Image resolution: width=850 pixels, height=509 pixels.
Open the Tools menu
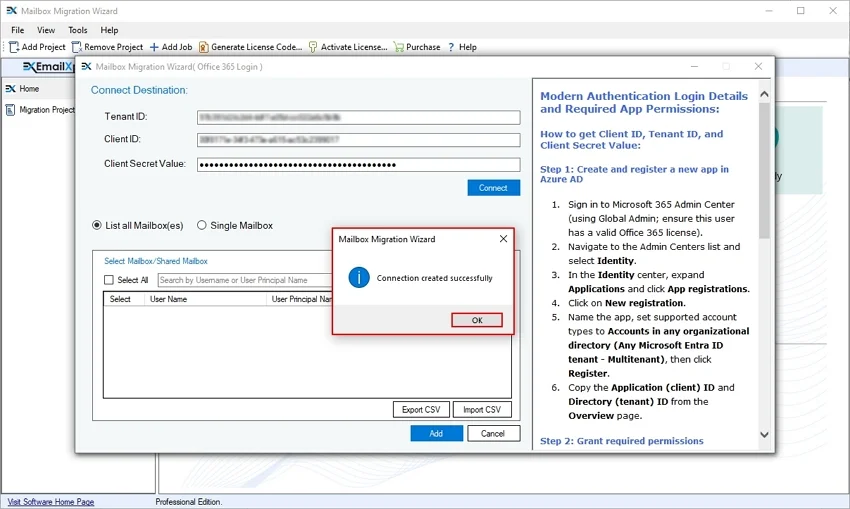point(77,30)
